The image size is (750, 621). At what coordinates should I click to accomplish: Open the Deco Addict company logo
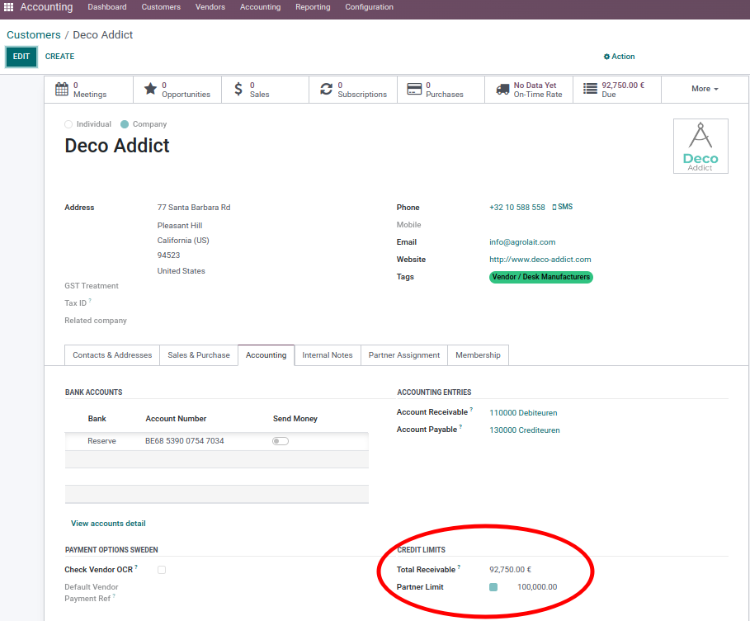click(701, 146)
